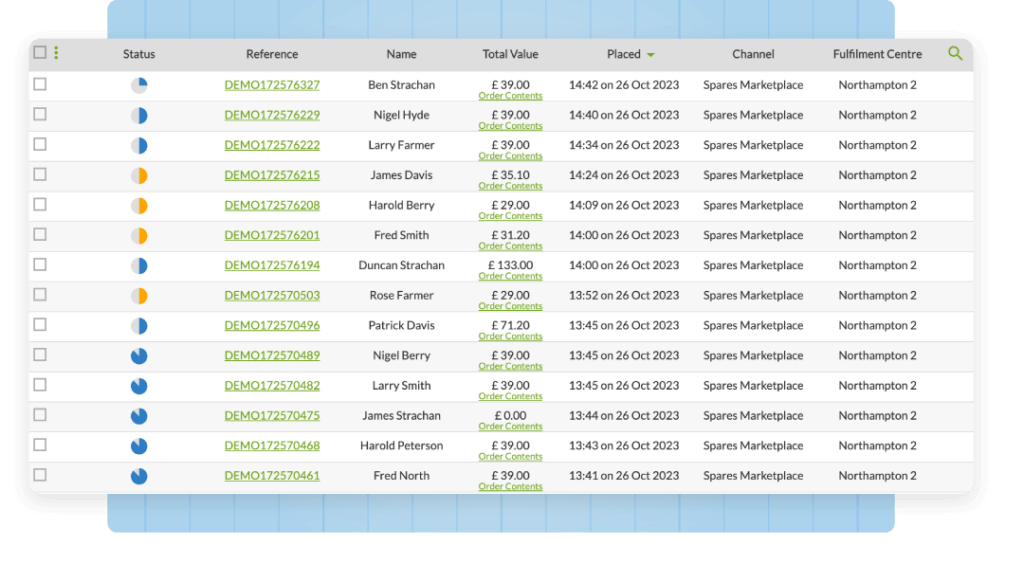Open order reference DEMO172576215
Screen dimensions: 1024x564
tap(272, 175)
